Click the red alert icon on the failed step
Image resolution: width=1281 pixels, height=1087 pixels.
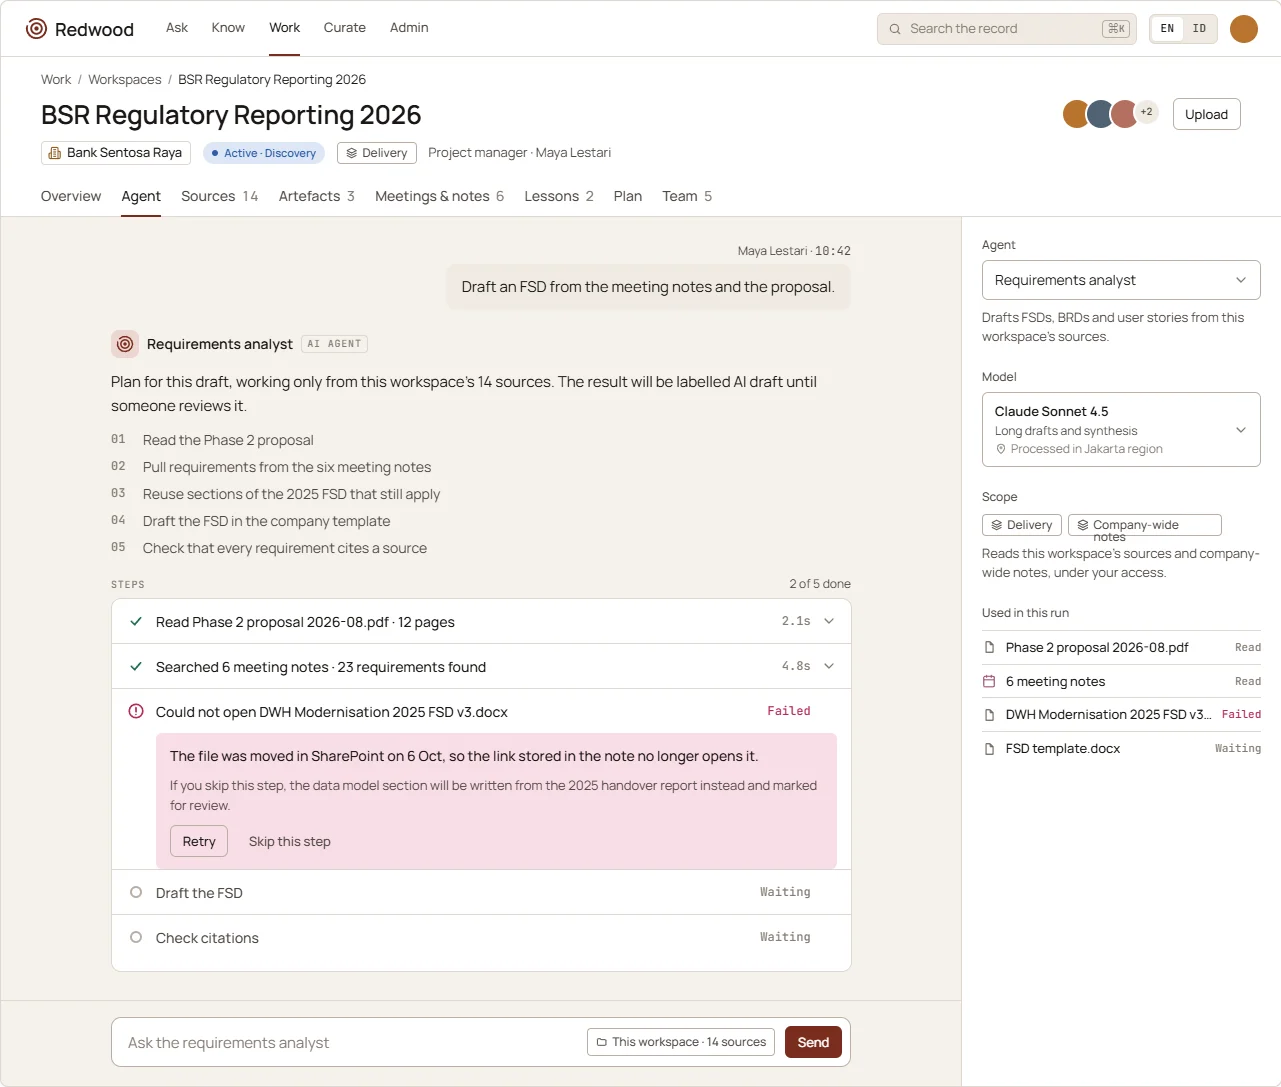tap(136, 711)
